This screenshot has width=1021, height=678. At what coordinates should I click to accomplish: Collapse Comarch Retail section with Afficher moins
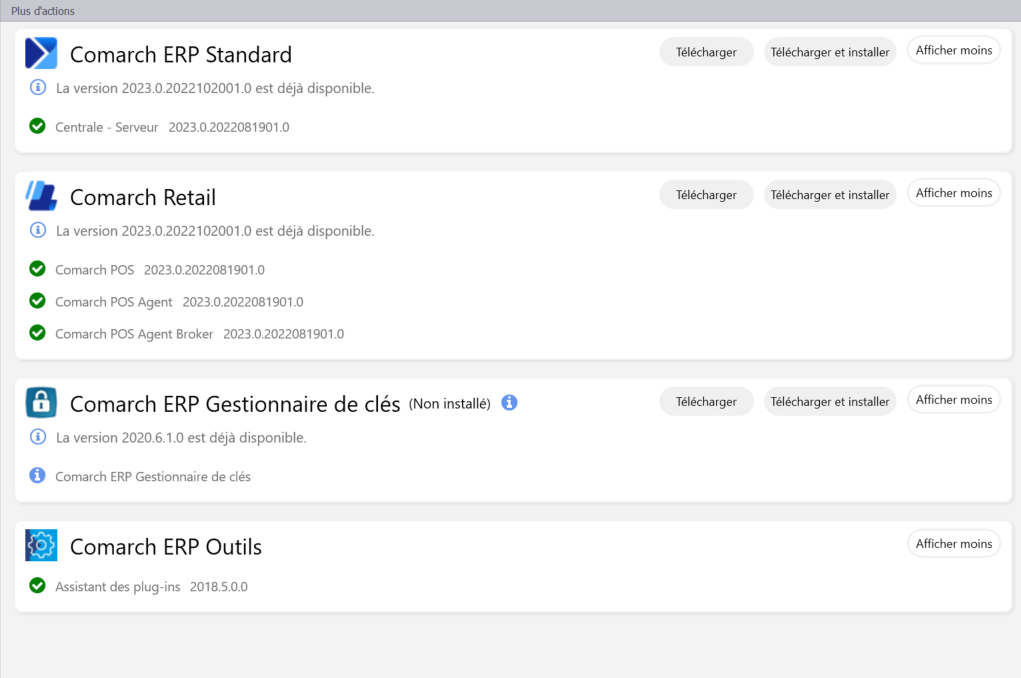[x=954, y=193]
